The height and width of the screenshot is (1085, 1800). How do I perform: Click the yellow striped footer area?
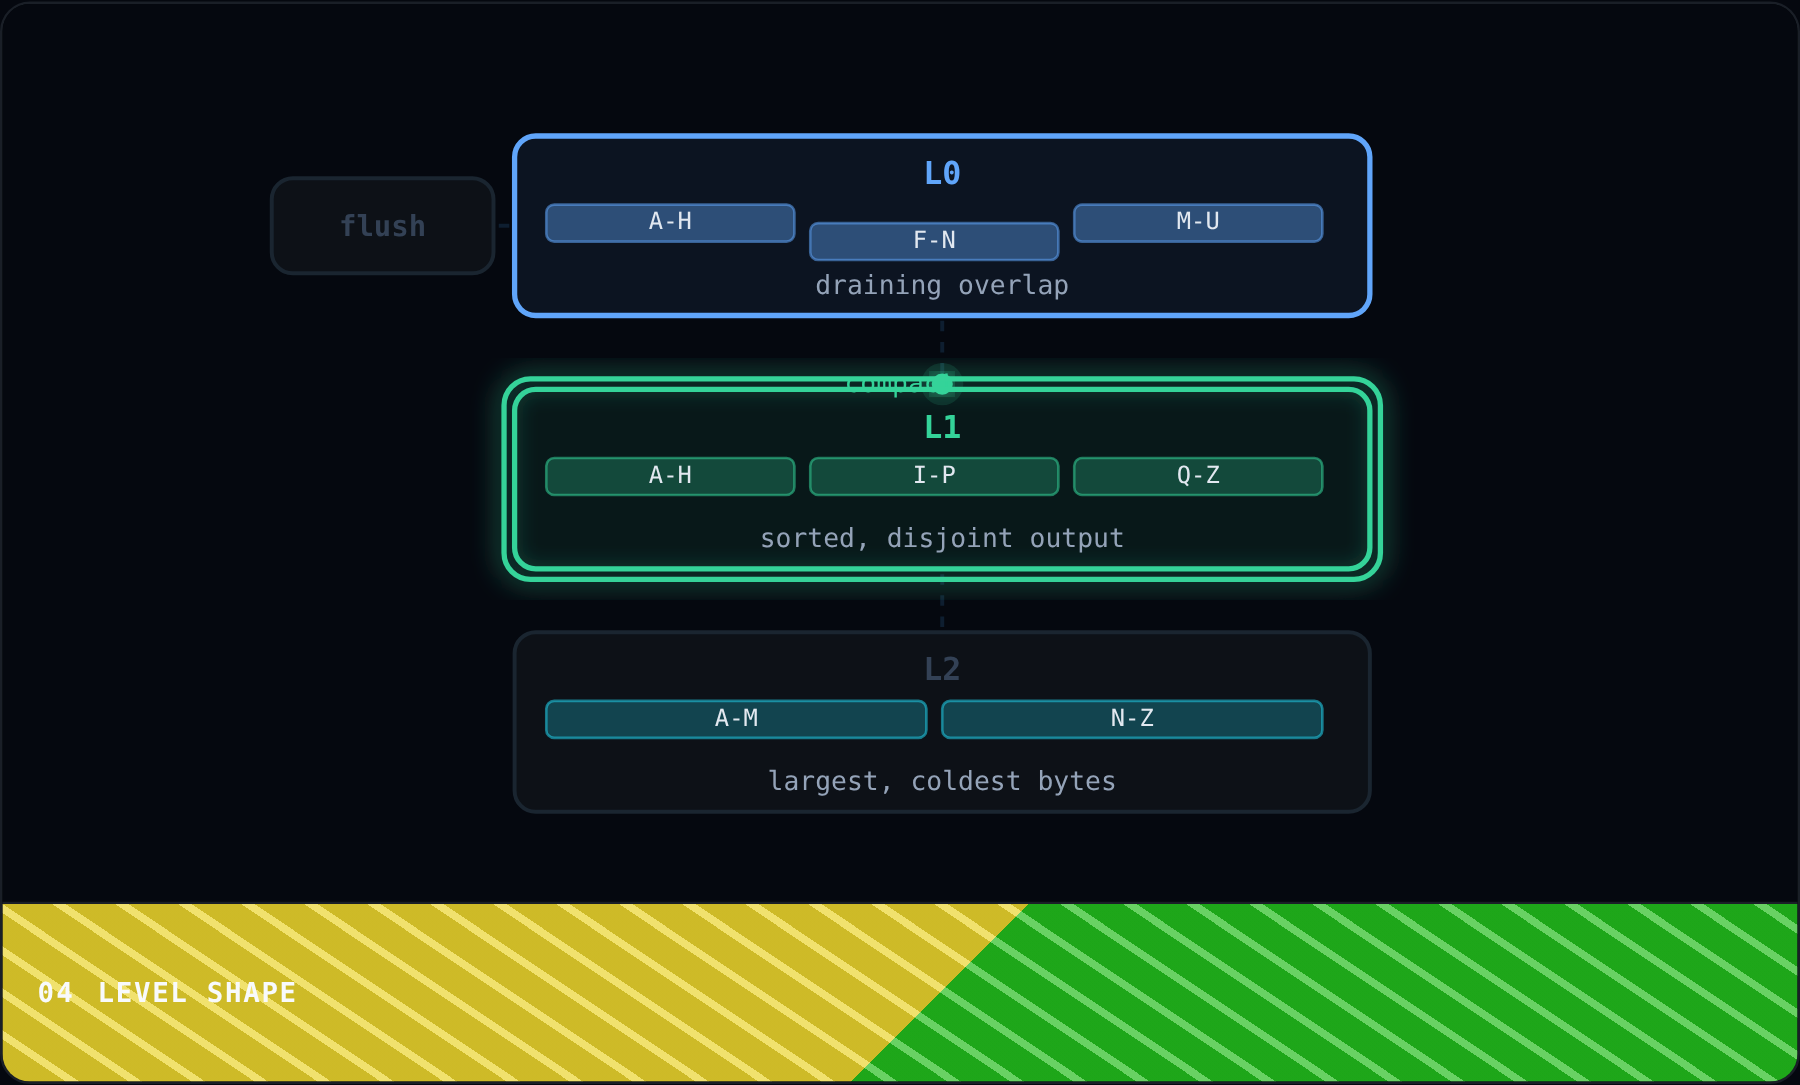click(450, 993)
